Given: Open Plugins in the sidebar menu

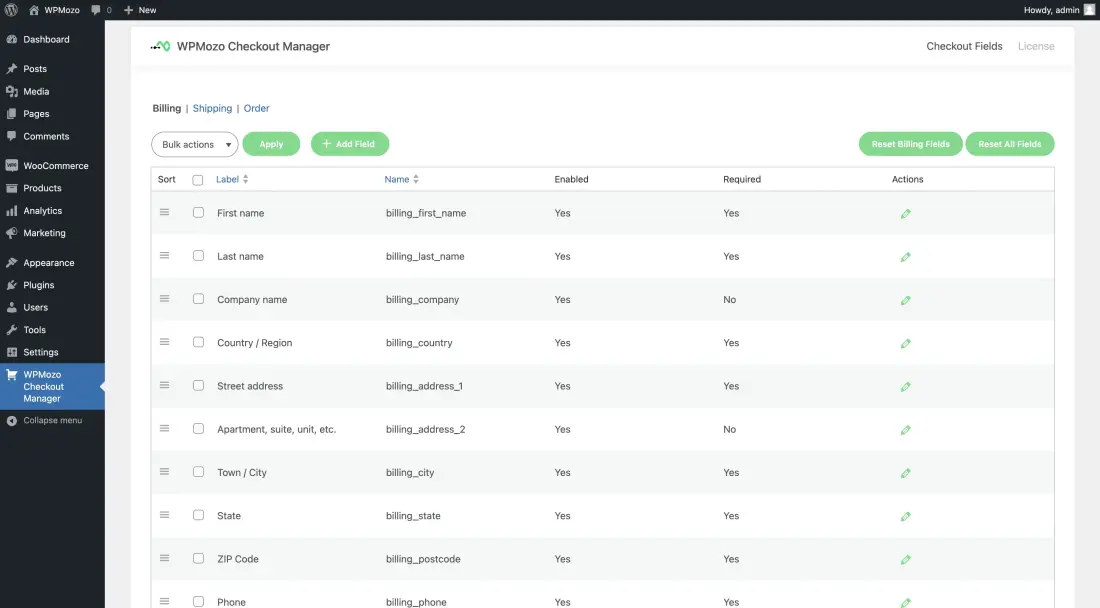Looking at the screenshot, I should [x=52, y=285].
